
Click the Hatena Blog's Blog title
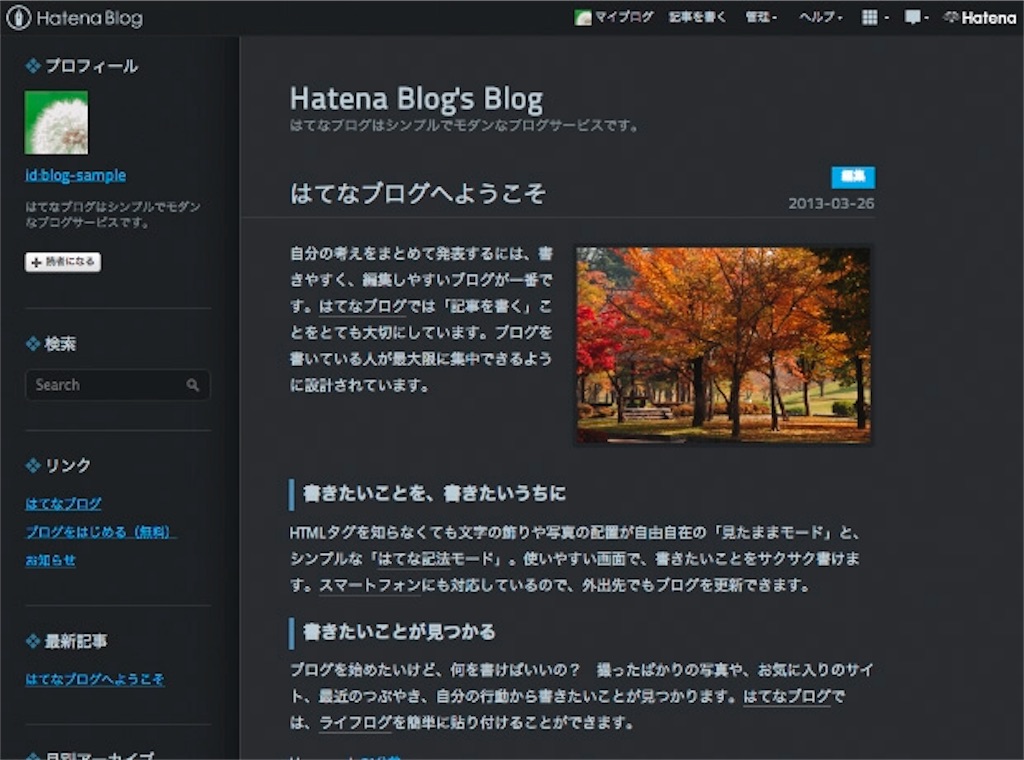[416, 99]
